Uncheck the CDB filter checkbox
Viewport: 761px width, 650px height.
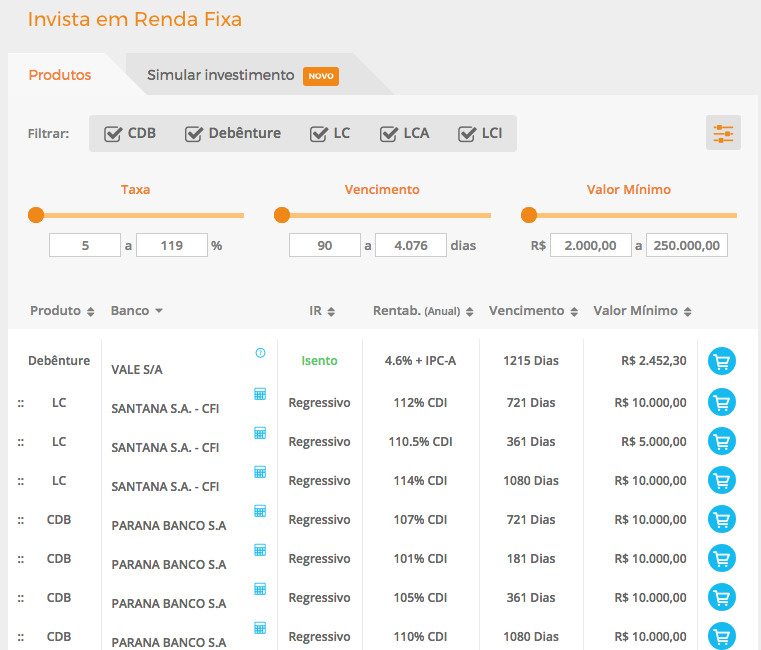(113, 134)
